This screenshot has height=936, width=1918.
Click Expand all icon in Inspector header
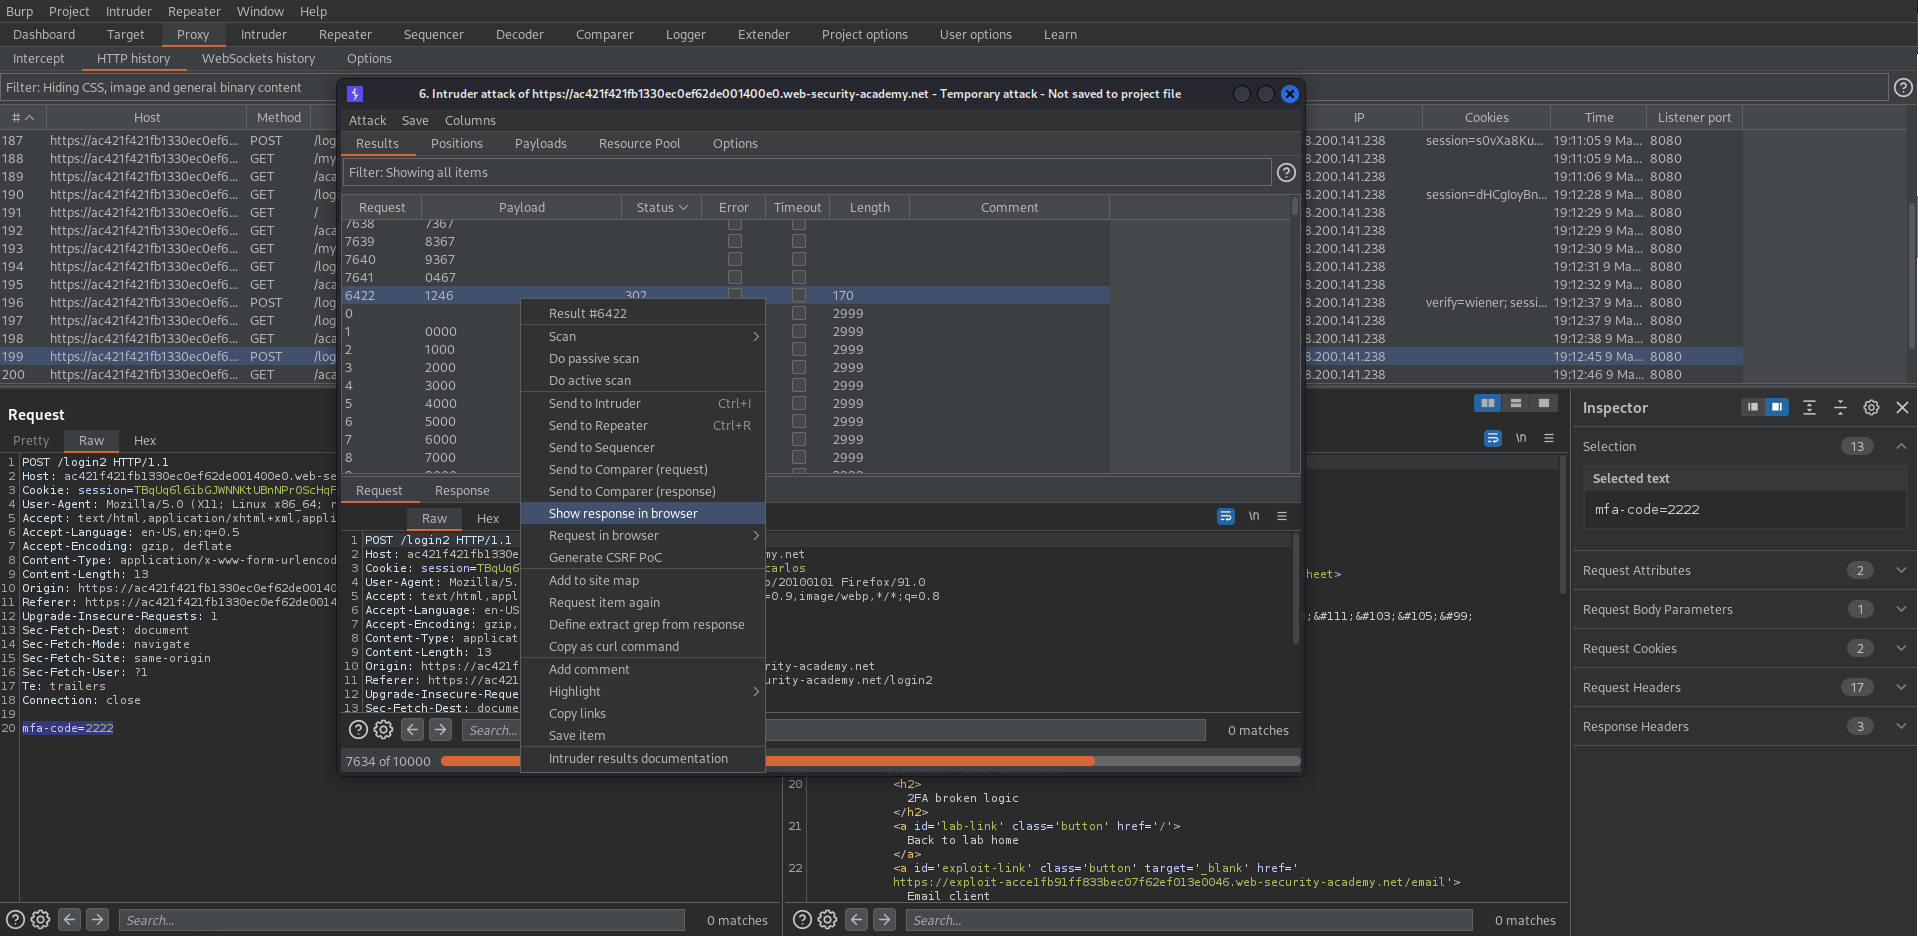pyautogui.click(x=1809, y=407)
